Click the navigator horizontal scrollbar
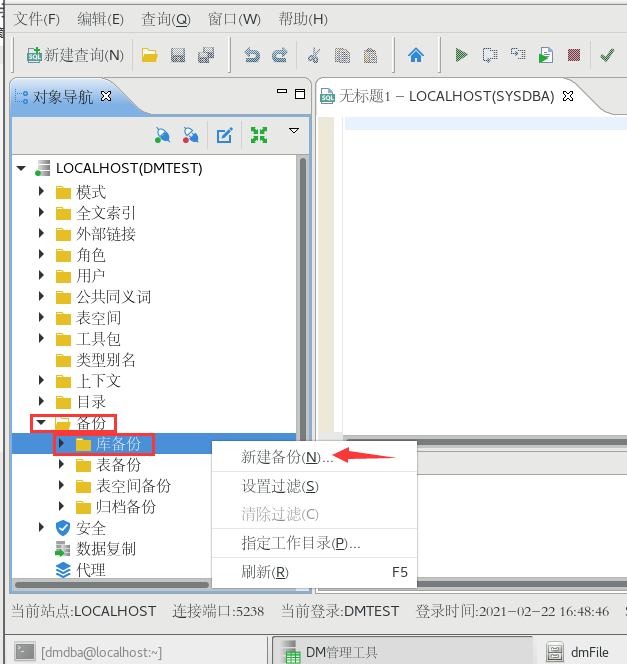Image resolution: width=627 pixels, height=664 pixels. 112,585
